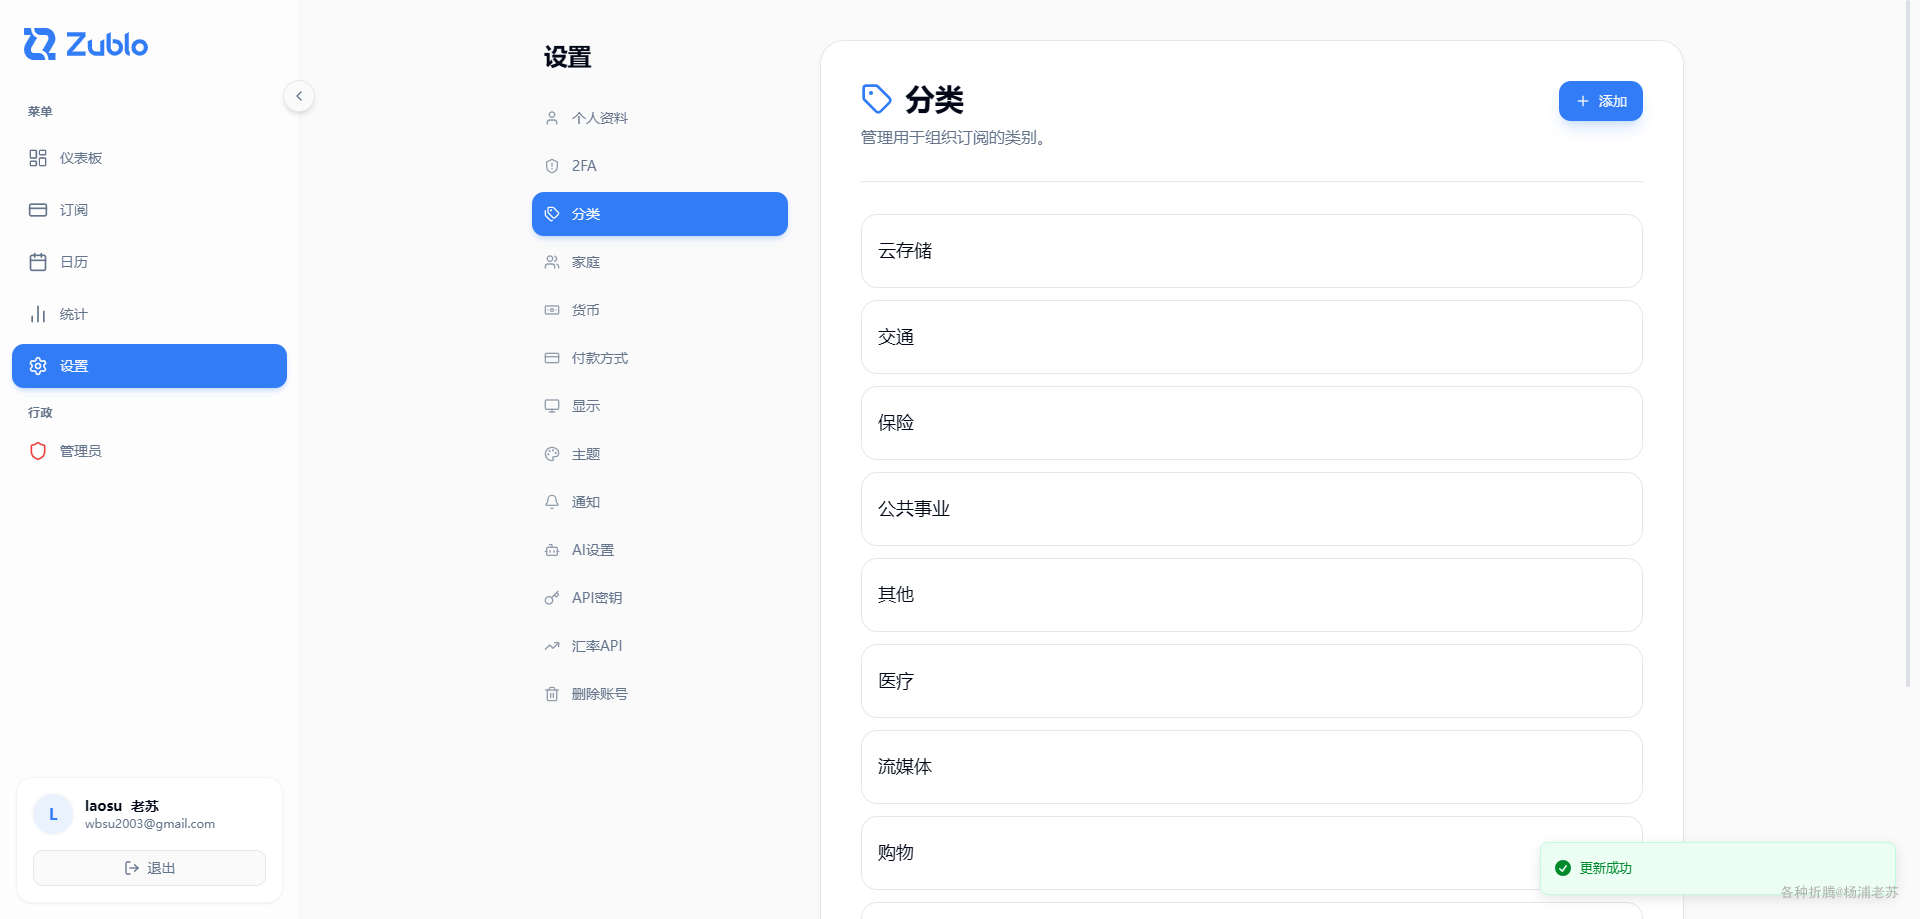Viewport: 1920px width, 919px height.
Task: Click the 货币 banknote icon
Action: (552, 310)
